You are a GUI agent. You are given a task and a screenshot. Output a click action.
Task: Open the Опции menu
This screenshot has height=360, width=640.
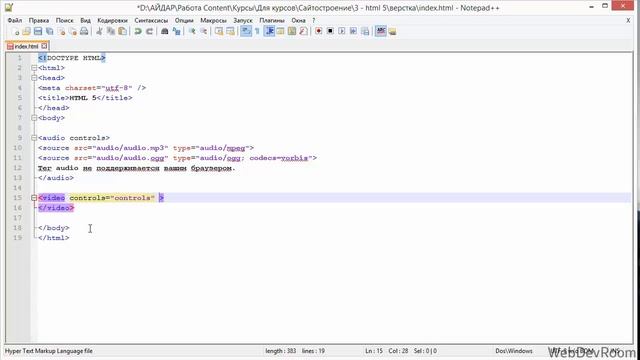184,20
